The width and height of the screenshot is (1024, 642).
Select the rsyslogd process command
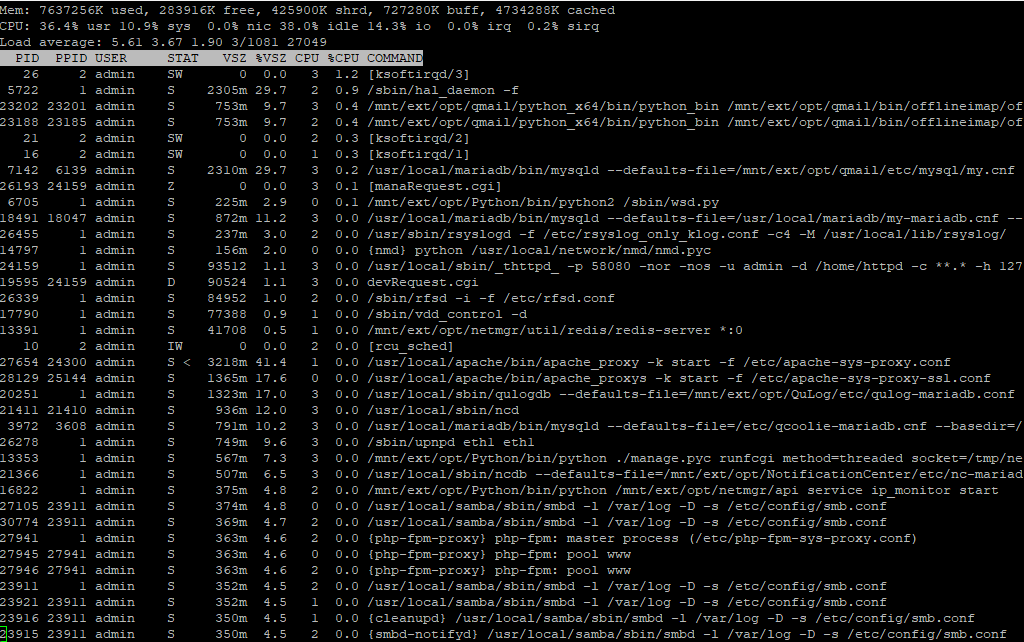(687, 234)
